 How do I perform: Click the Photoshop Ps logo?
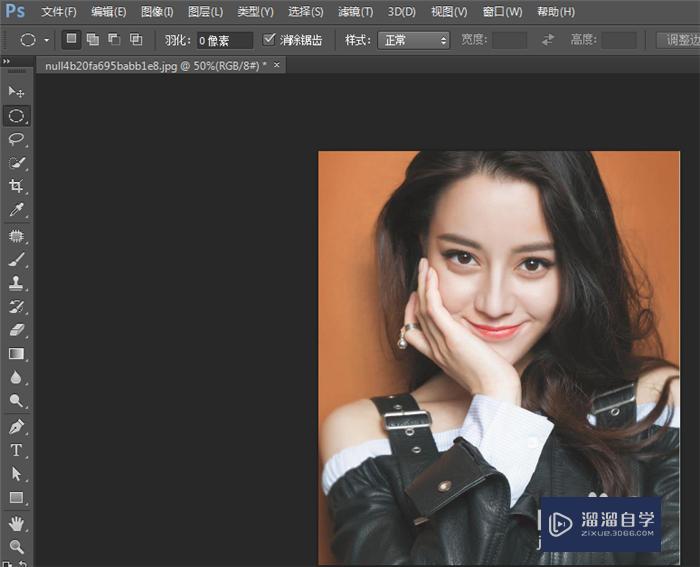[15, 11]
